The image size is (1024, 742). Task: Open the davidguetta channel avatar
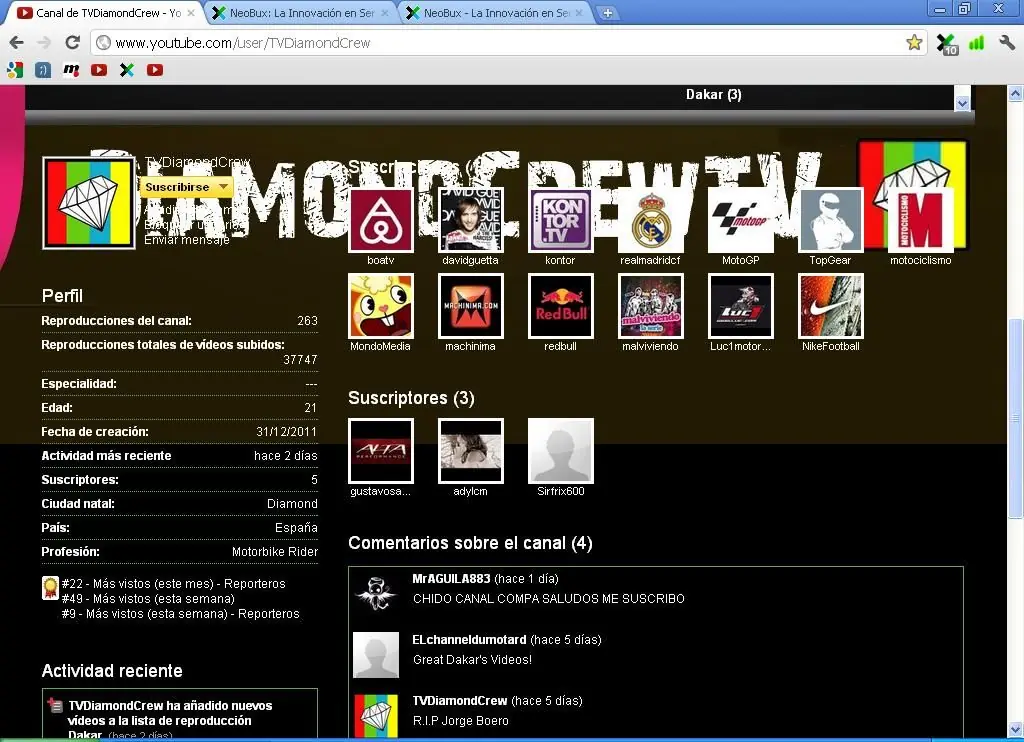pos(471,220)
